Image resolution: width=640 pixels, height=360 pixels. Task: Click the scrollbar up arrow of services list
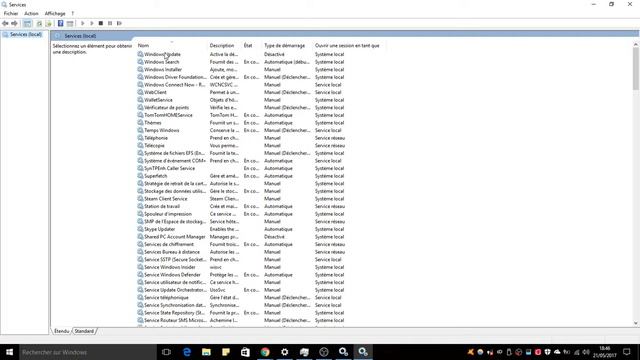[636, 44]
